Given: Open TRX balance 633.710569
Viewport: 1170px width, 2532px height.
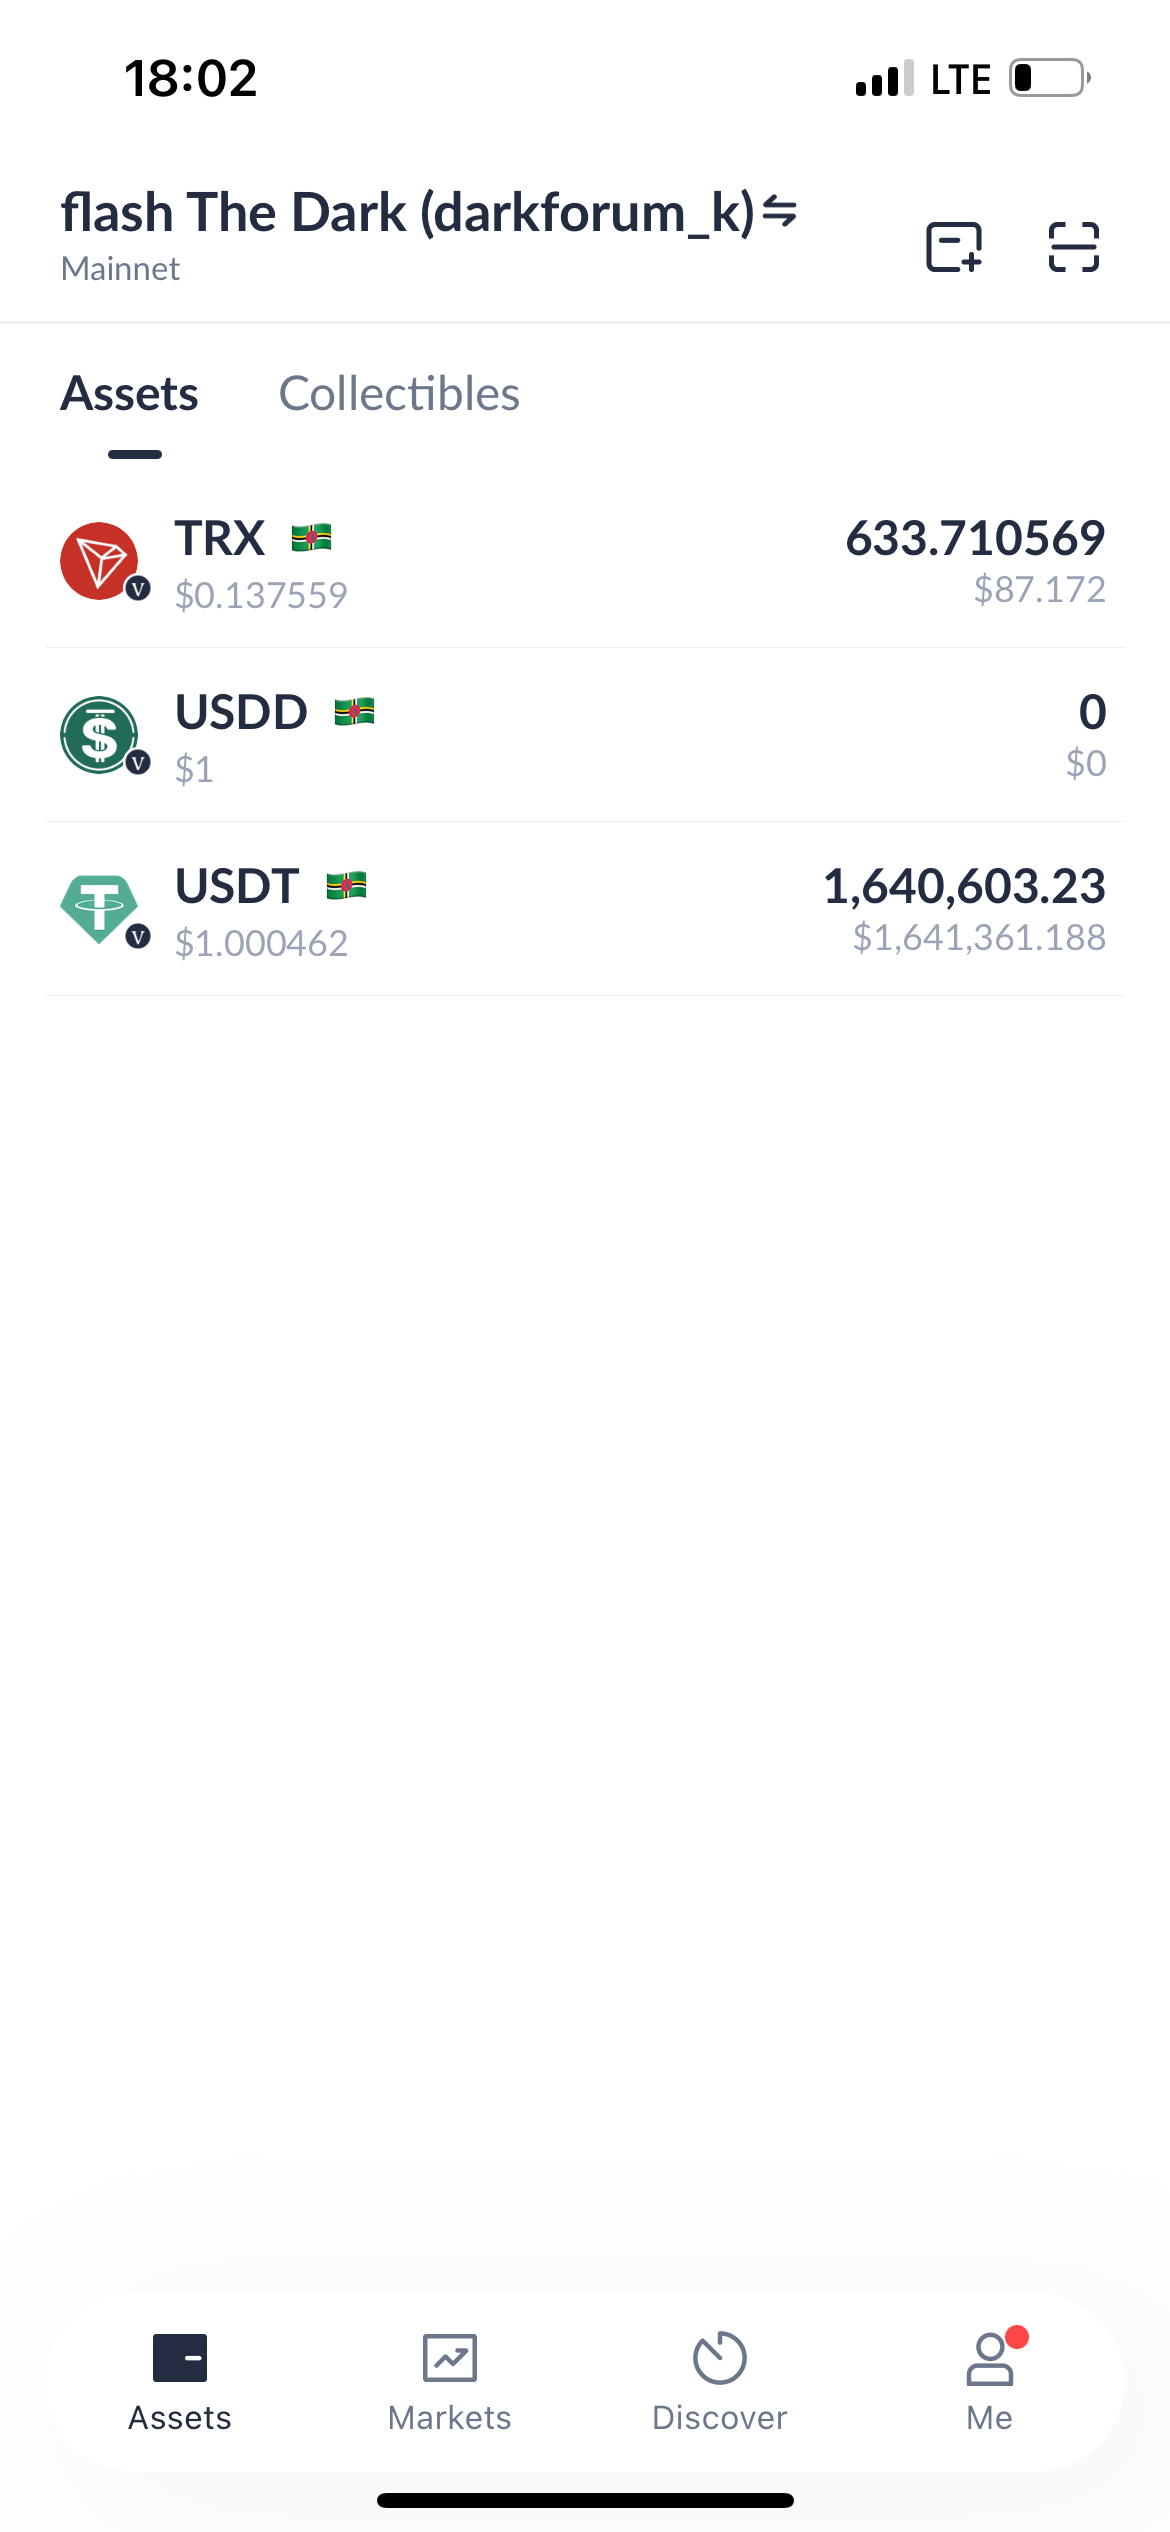Looking at the screenshot, I should pyautogui.click(x=975, y=538).
